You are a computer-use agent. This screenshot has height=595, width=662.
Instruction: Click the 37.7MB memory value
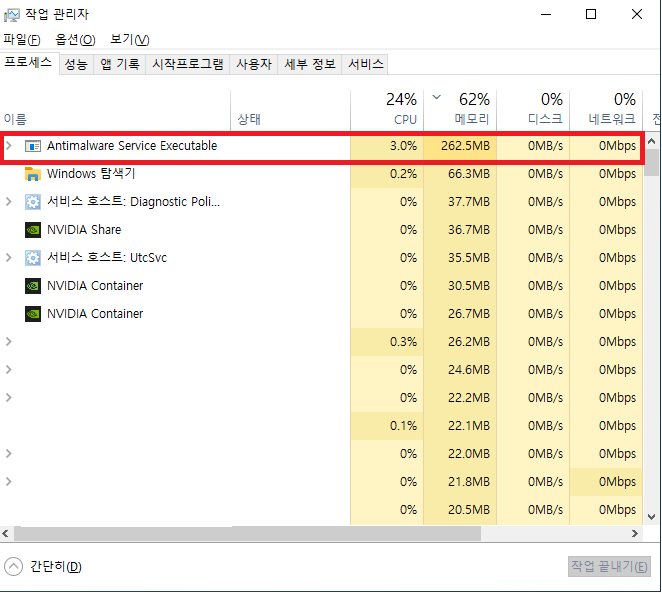point(469,201)
